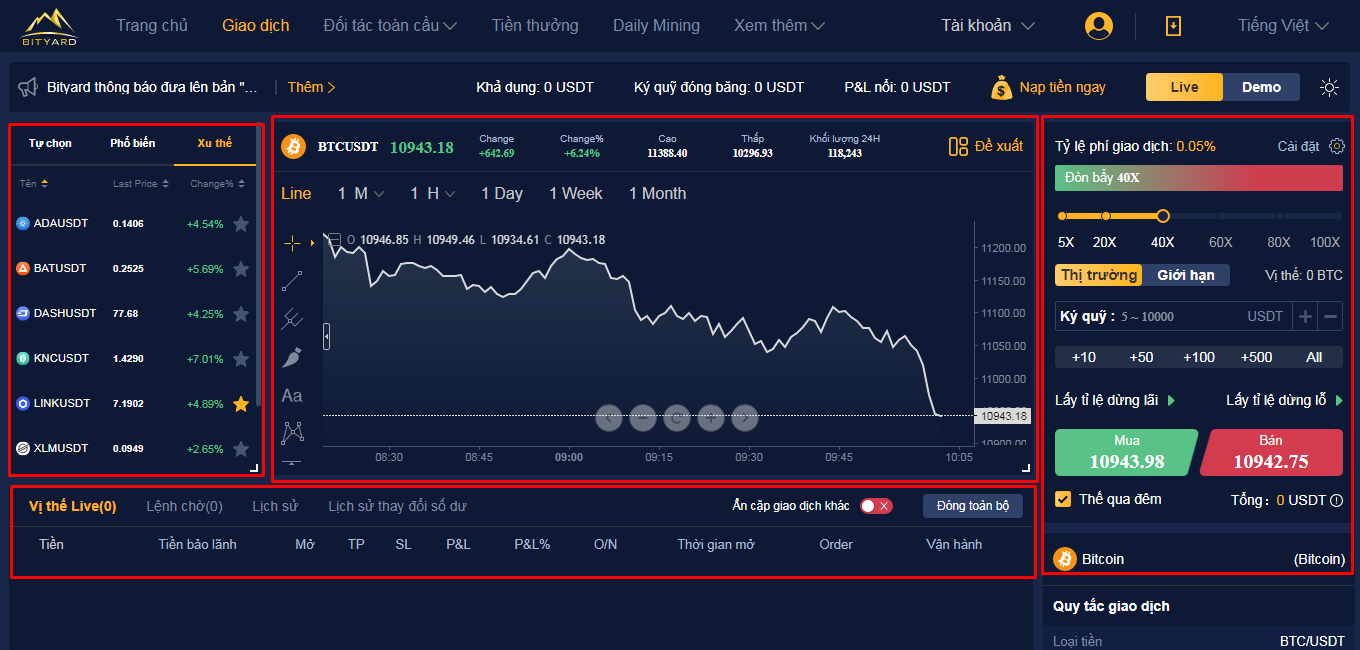The width and height of the screenshot is (1360, 650).
Task: Open the 1 H interval dropdown
Action: coord(432,194)
